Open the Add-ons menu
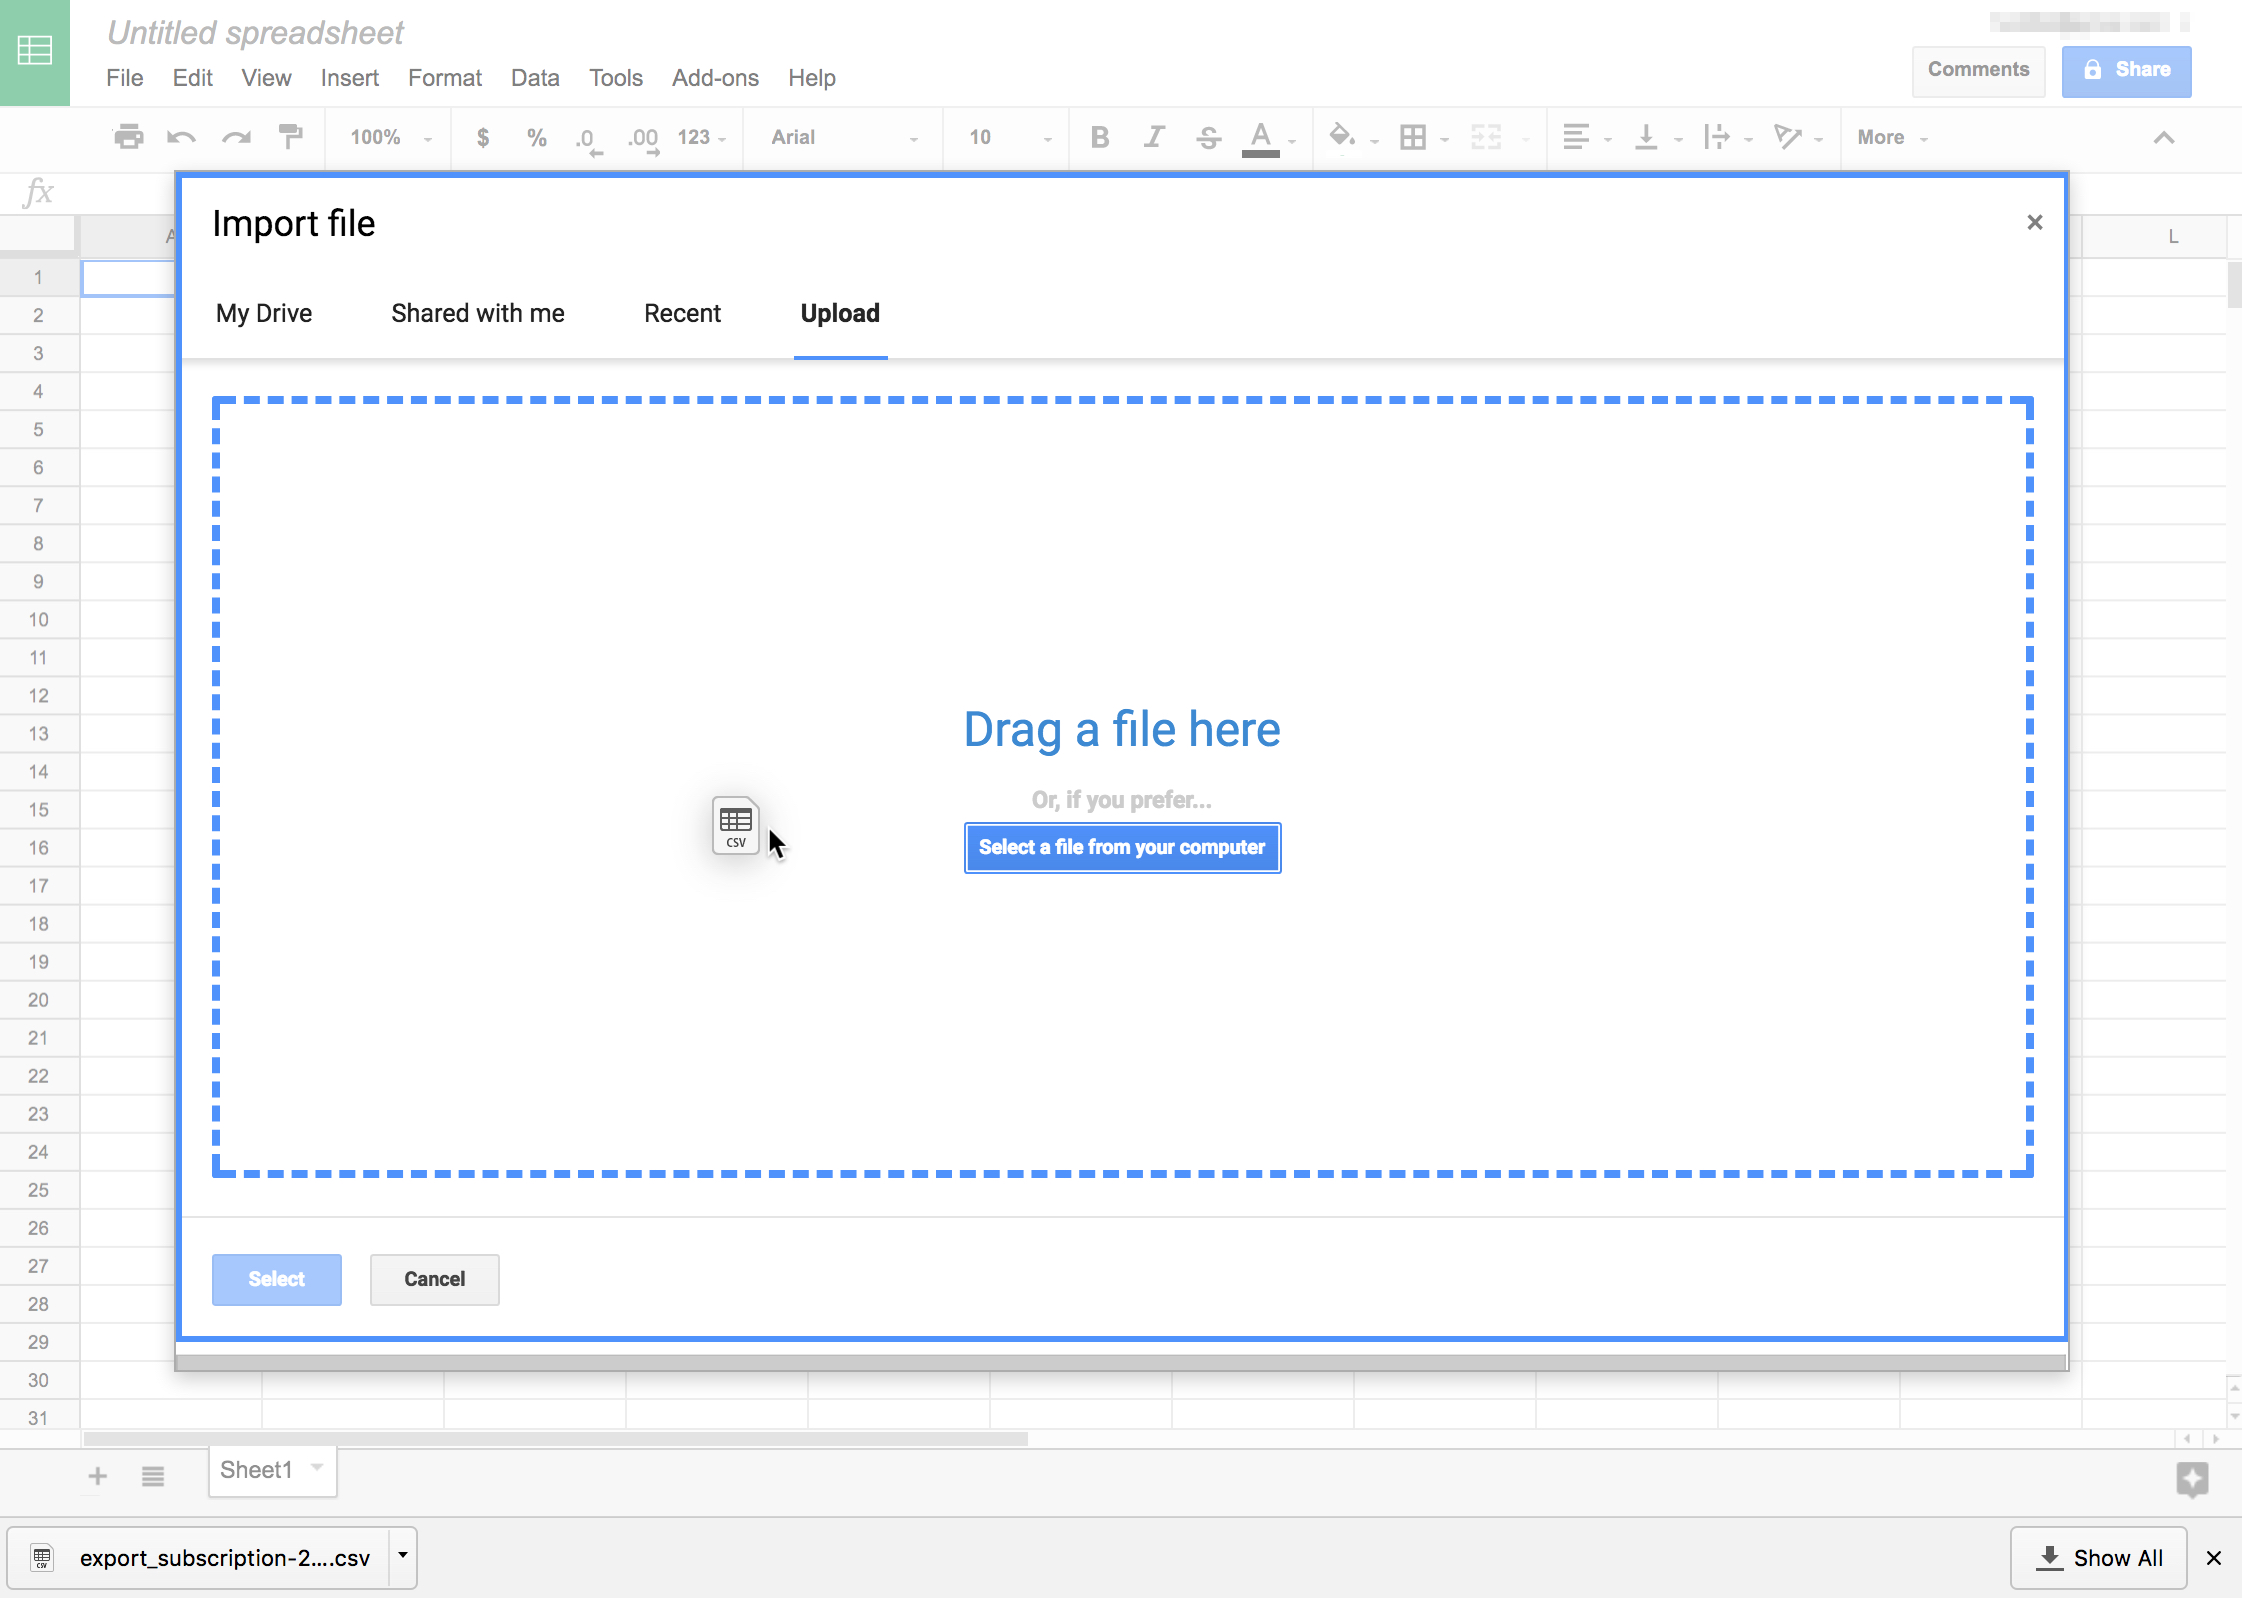This screenshot has height=1598, width=2242. tap(715, 78)
